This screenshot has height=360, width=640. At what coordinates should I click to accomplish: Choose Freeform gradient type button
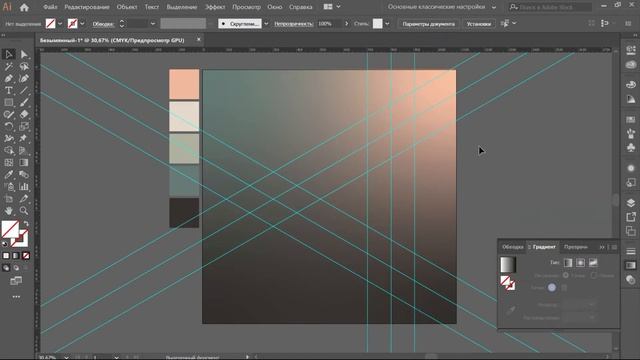[593, 263]
